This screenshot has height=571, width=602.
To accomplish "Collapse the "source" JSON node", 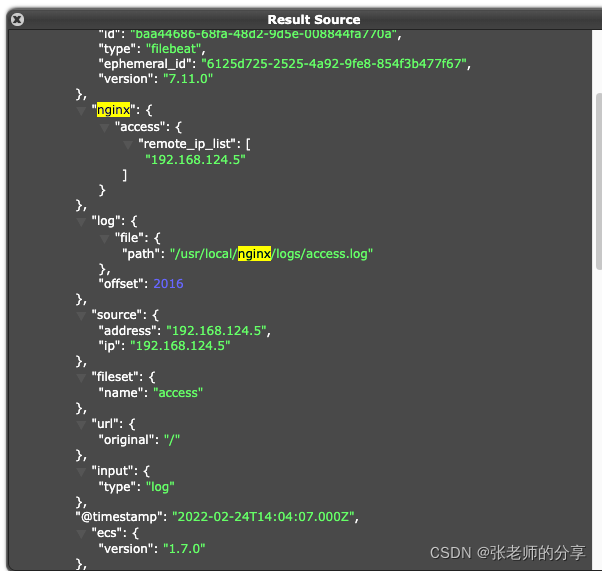I will [x=81, y=316].
